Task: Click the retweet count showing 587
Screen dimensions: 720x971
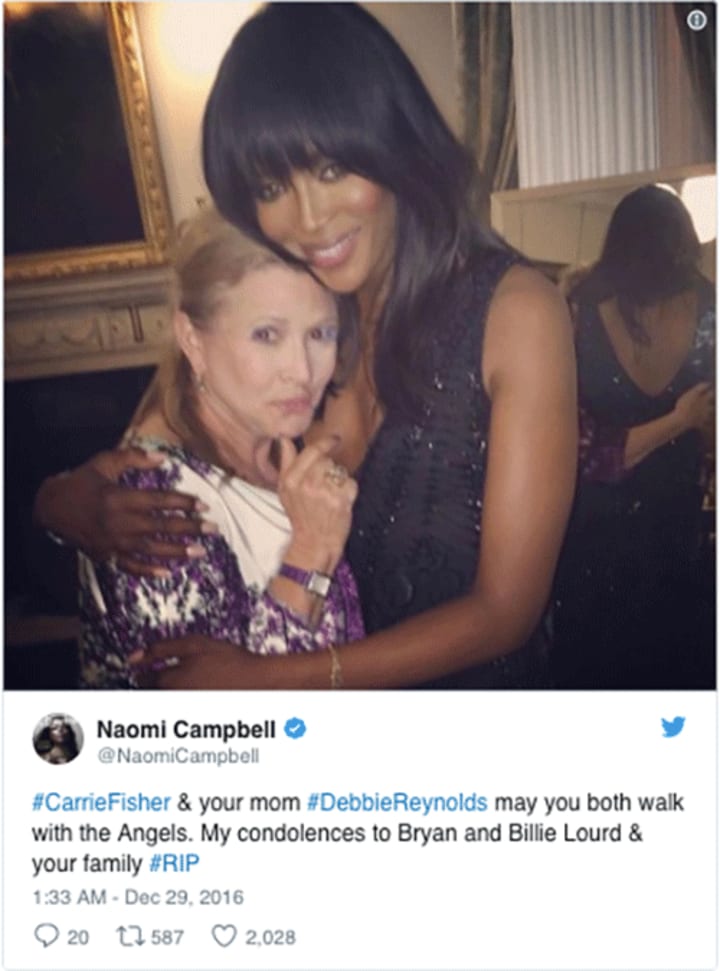Action: 167,937
